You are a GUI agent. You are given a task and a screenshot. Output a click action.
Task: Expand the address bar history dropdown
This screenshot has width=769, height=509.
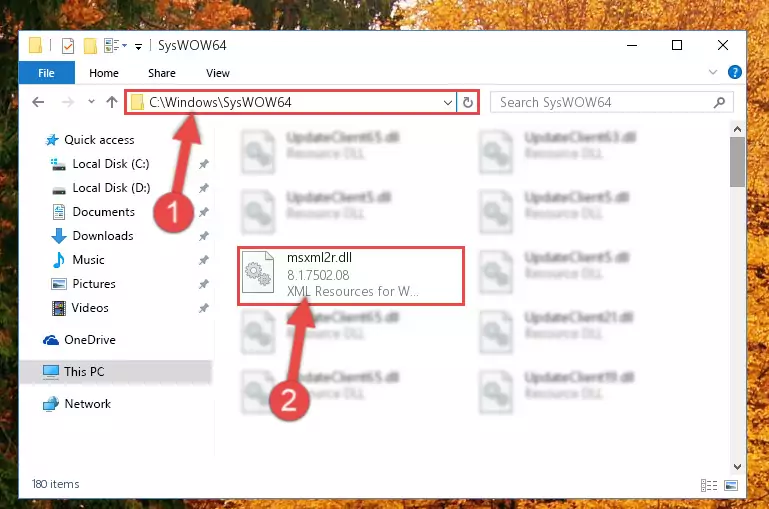[x=447, y=102]
